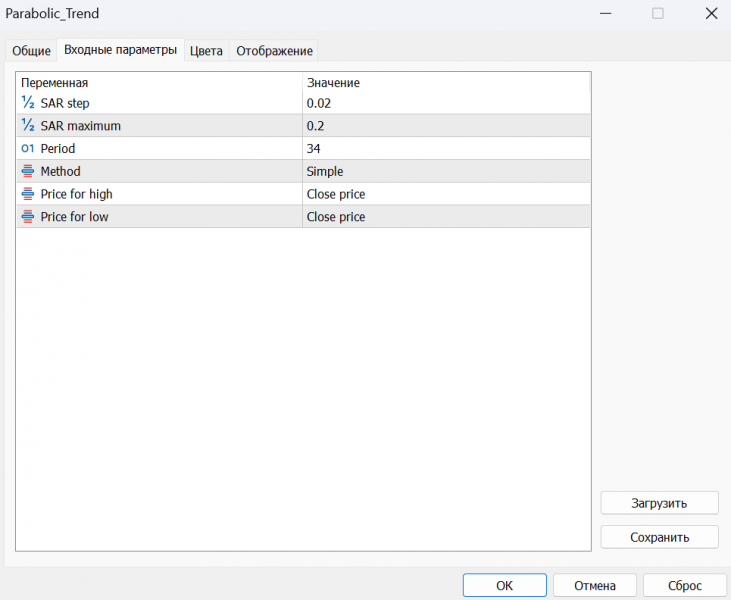Click the Price for low icon

pyautogui.click(x=27, y=217)
